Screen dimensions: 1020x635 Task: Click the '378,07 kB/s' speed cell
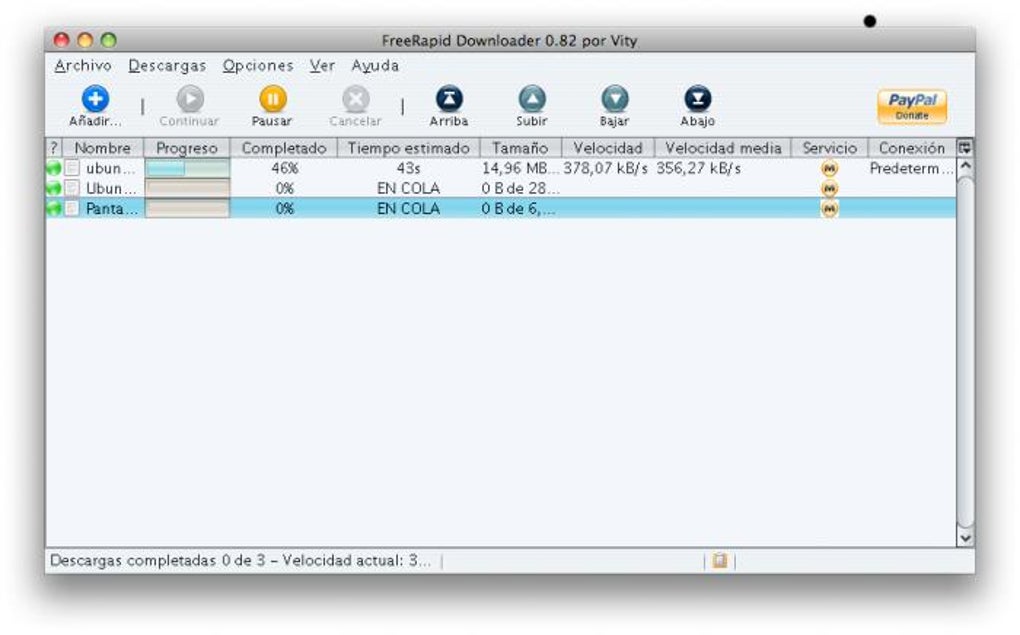pyautogui.click(x=606, y=169)
